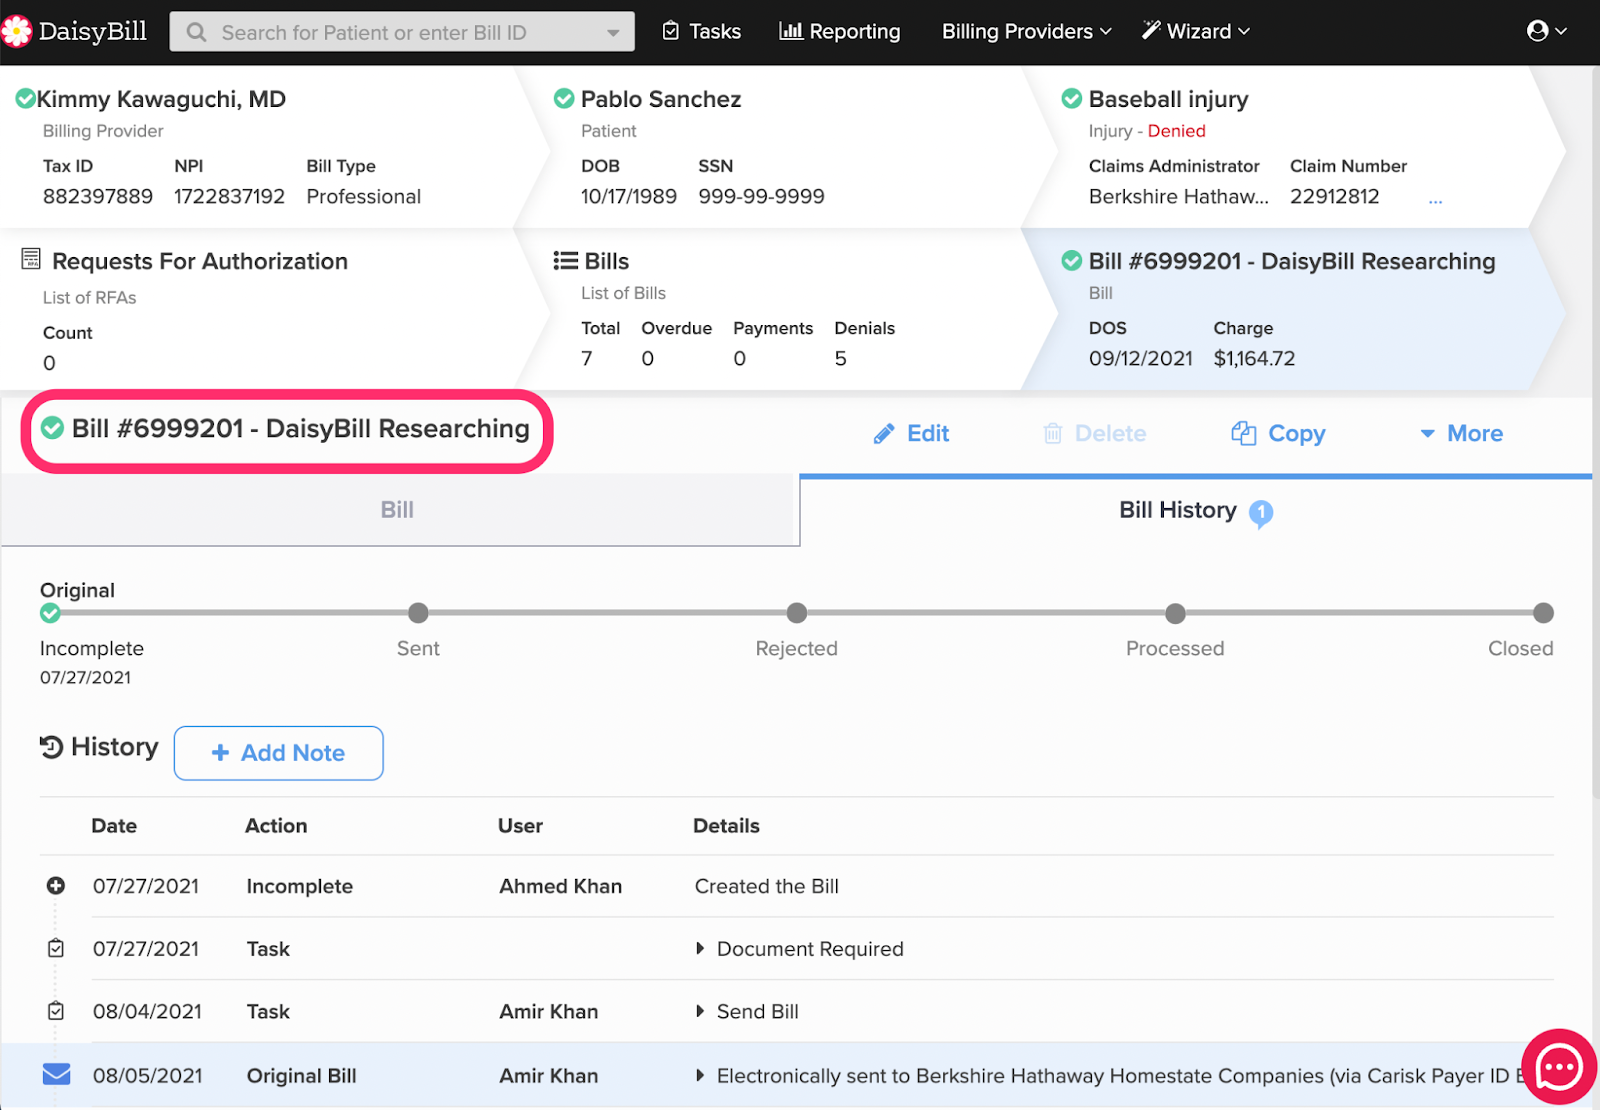Click the charge amount $1,164.72
The image size is (1600, 1110).
[x=1254, y=359]
